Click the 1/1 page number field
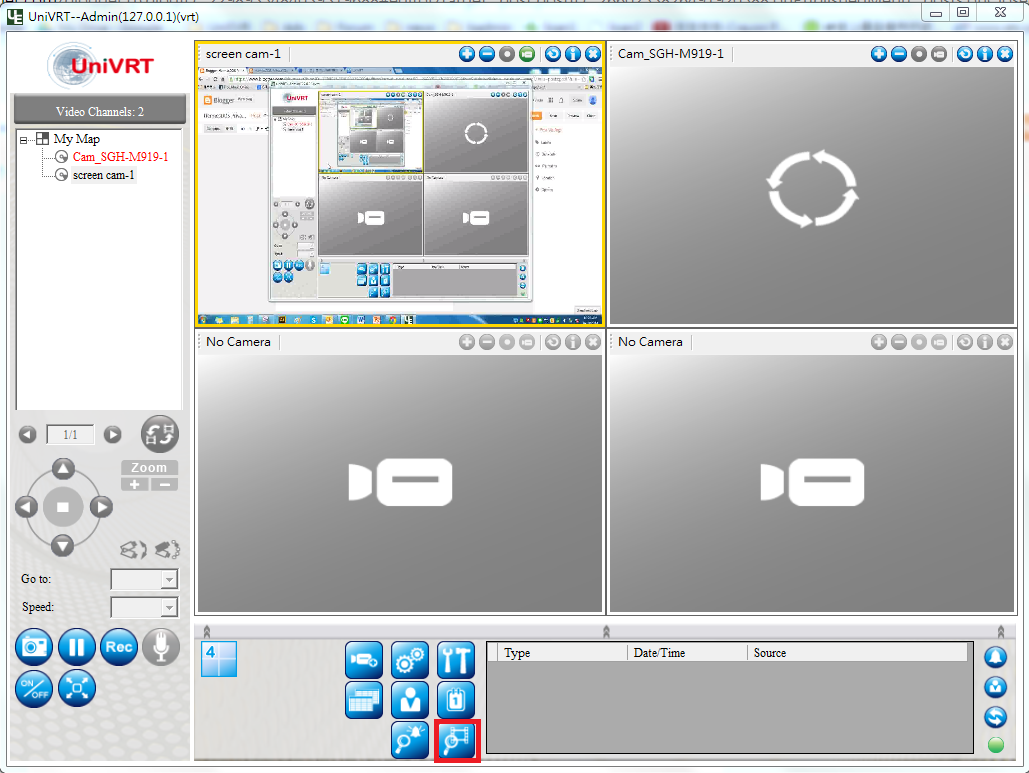The height and width of the screenshot is (773, 1029). pyautogui.click(x=70, y=434)
